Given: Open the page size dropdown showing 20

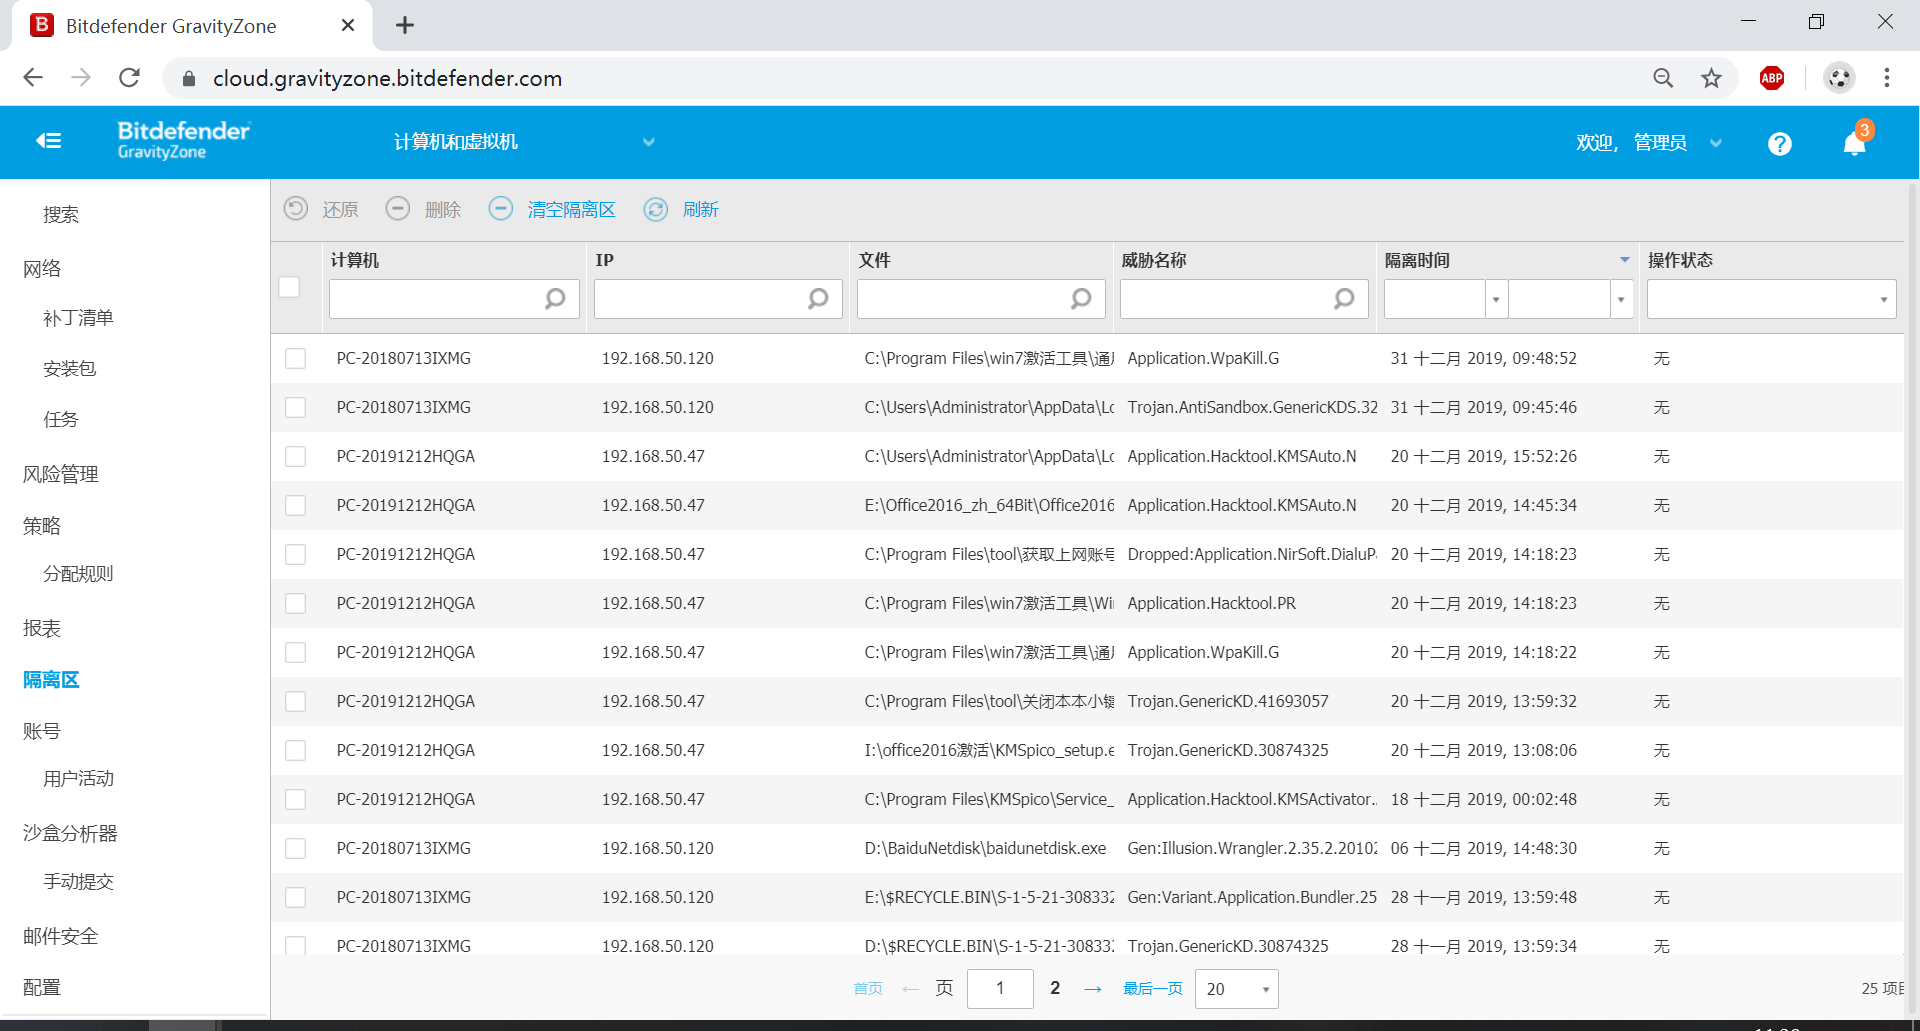Looking at the screenshot, I should pos(1236,989).
